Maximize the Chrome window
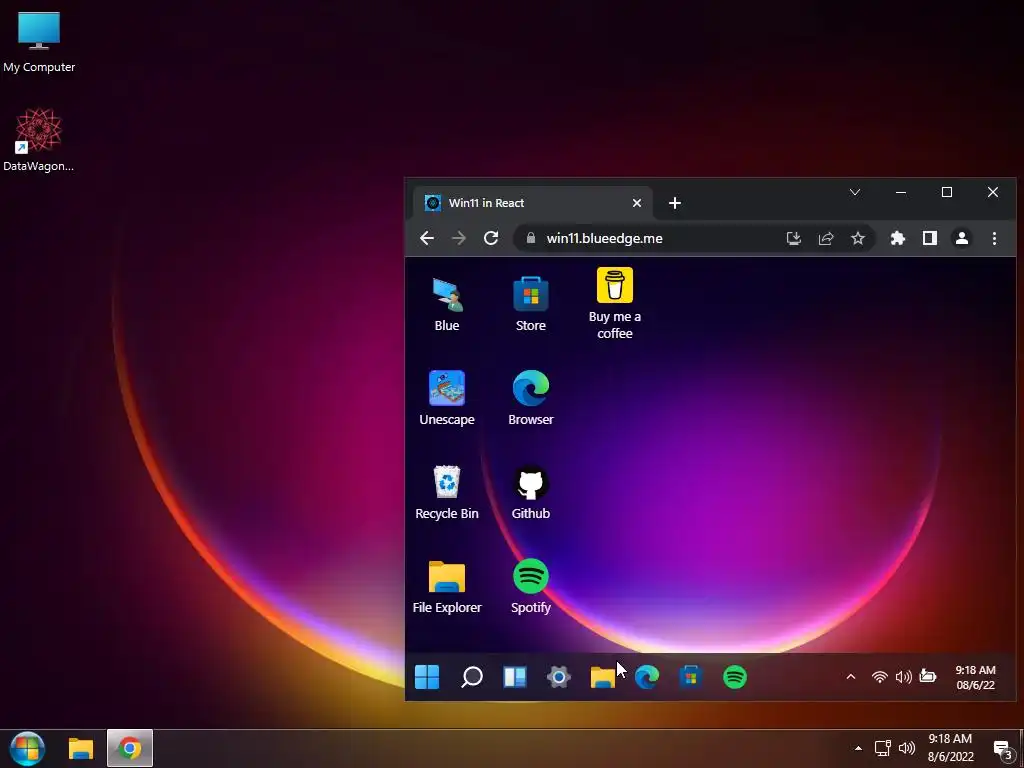1024x768 pixels. (947, 192)
